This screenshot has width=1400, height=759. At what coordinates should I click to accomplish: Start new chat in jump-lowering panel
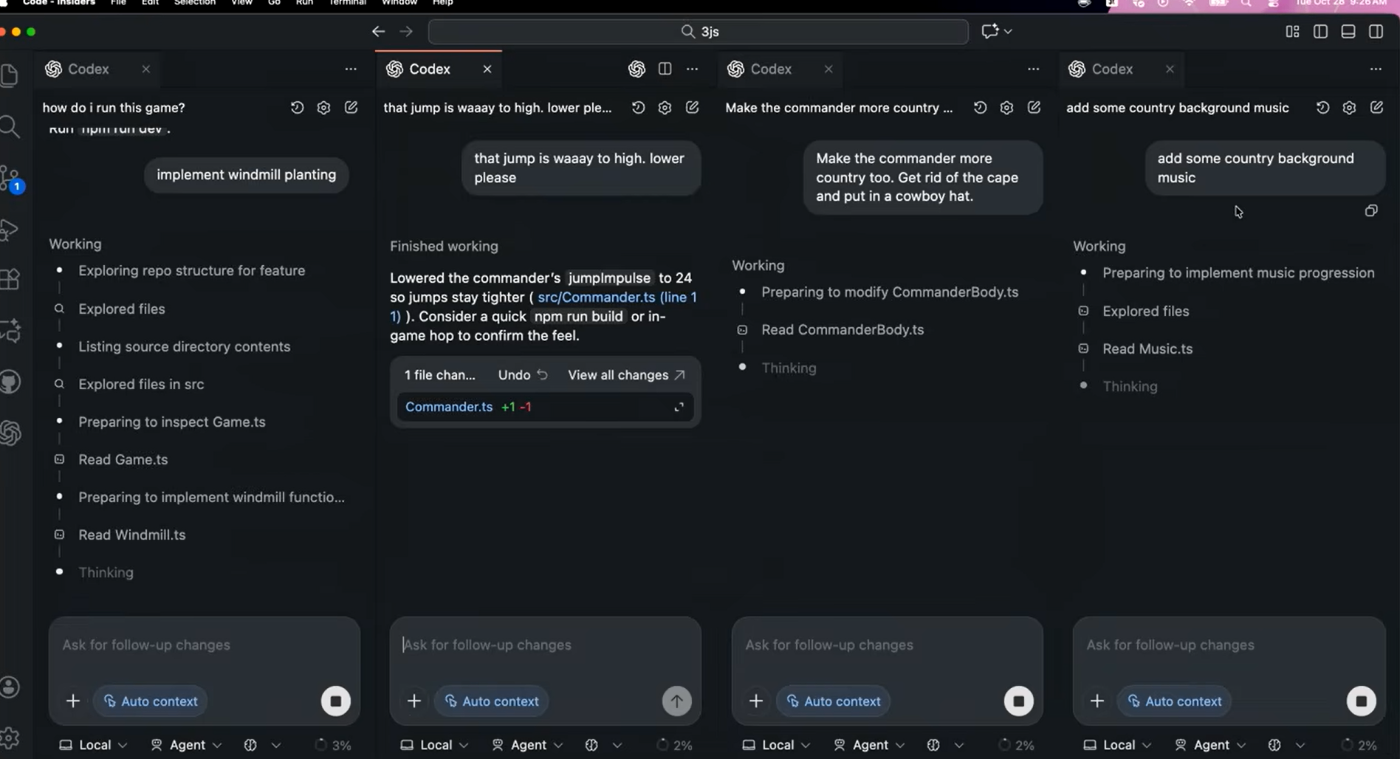[x=692, y=108]
